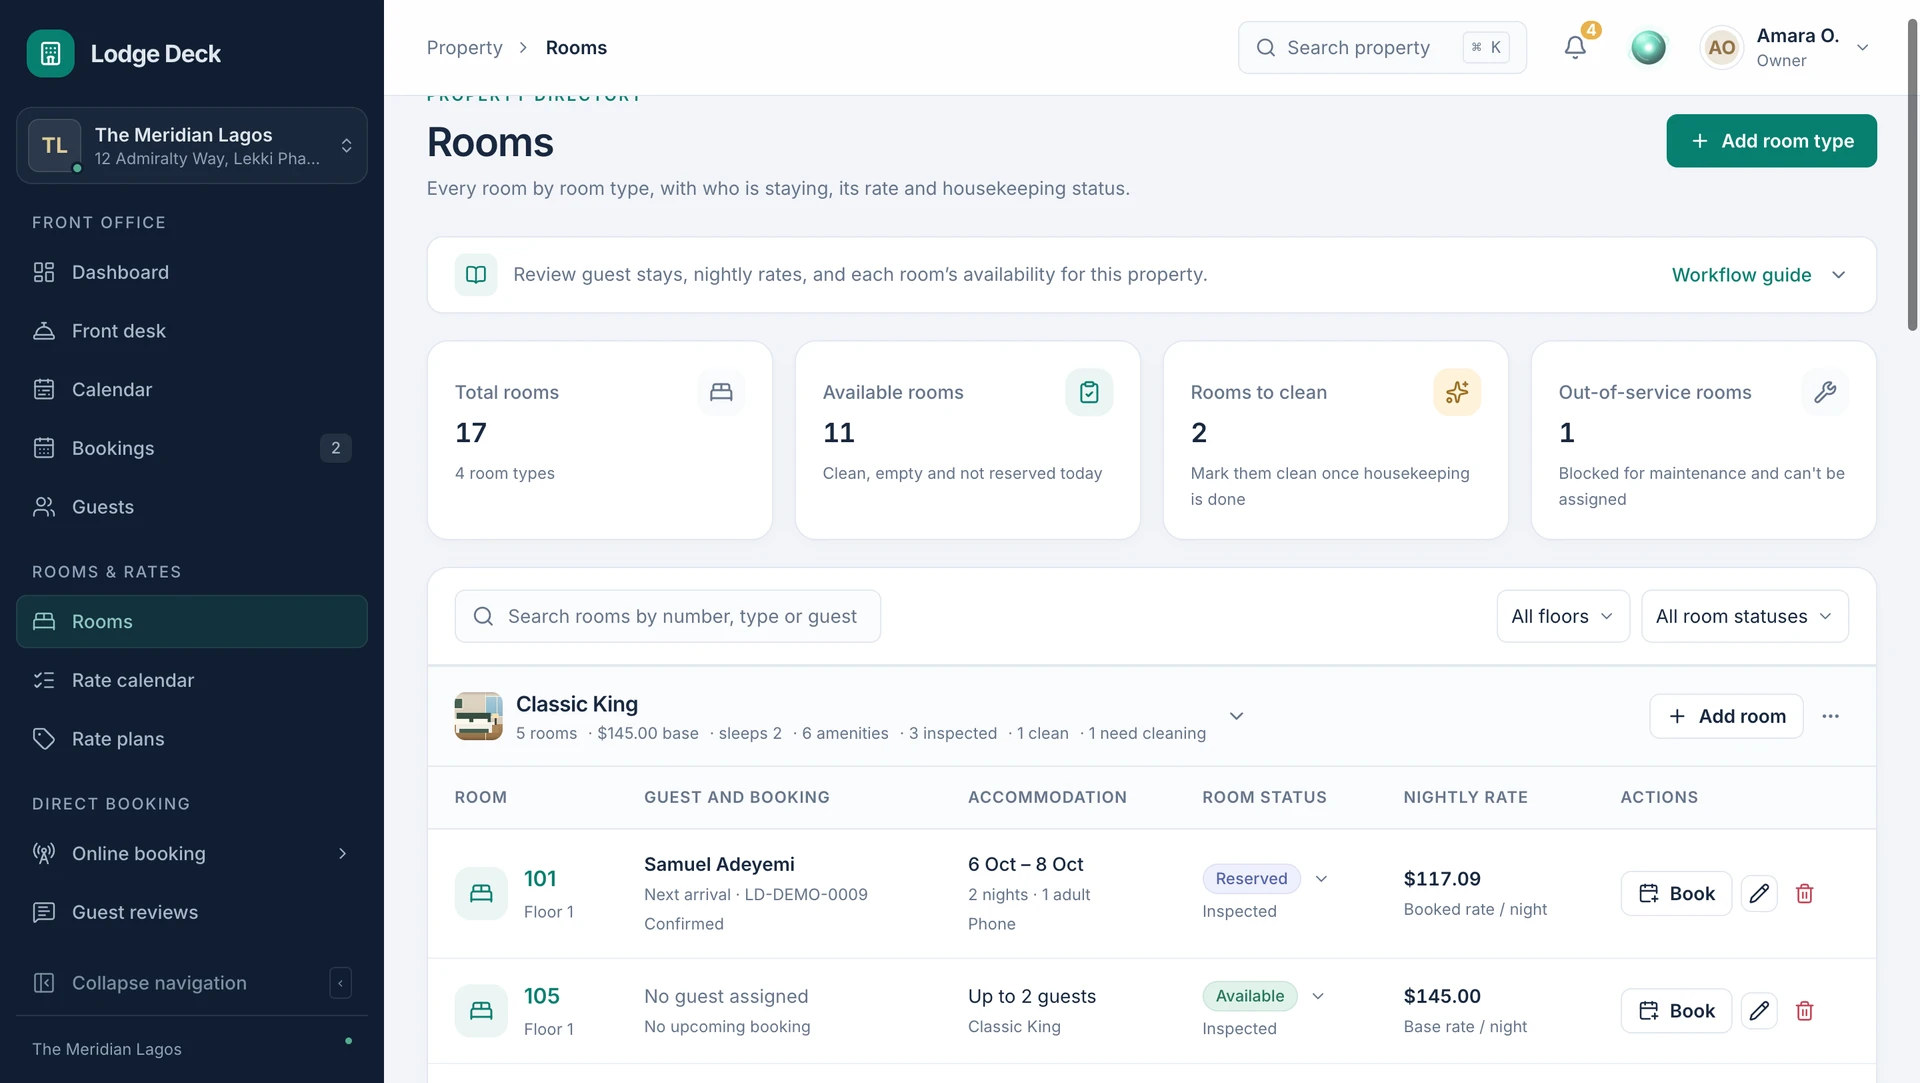This screenshot has height=1083, width=1920.
Task: Open Guest reviews in sidebar
Action: coord(192,912)
